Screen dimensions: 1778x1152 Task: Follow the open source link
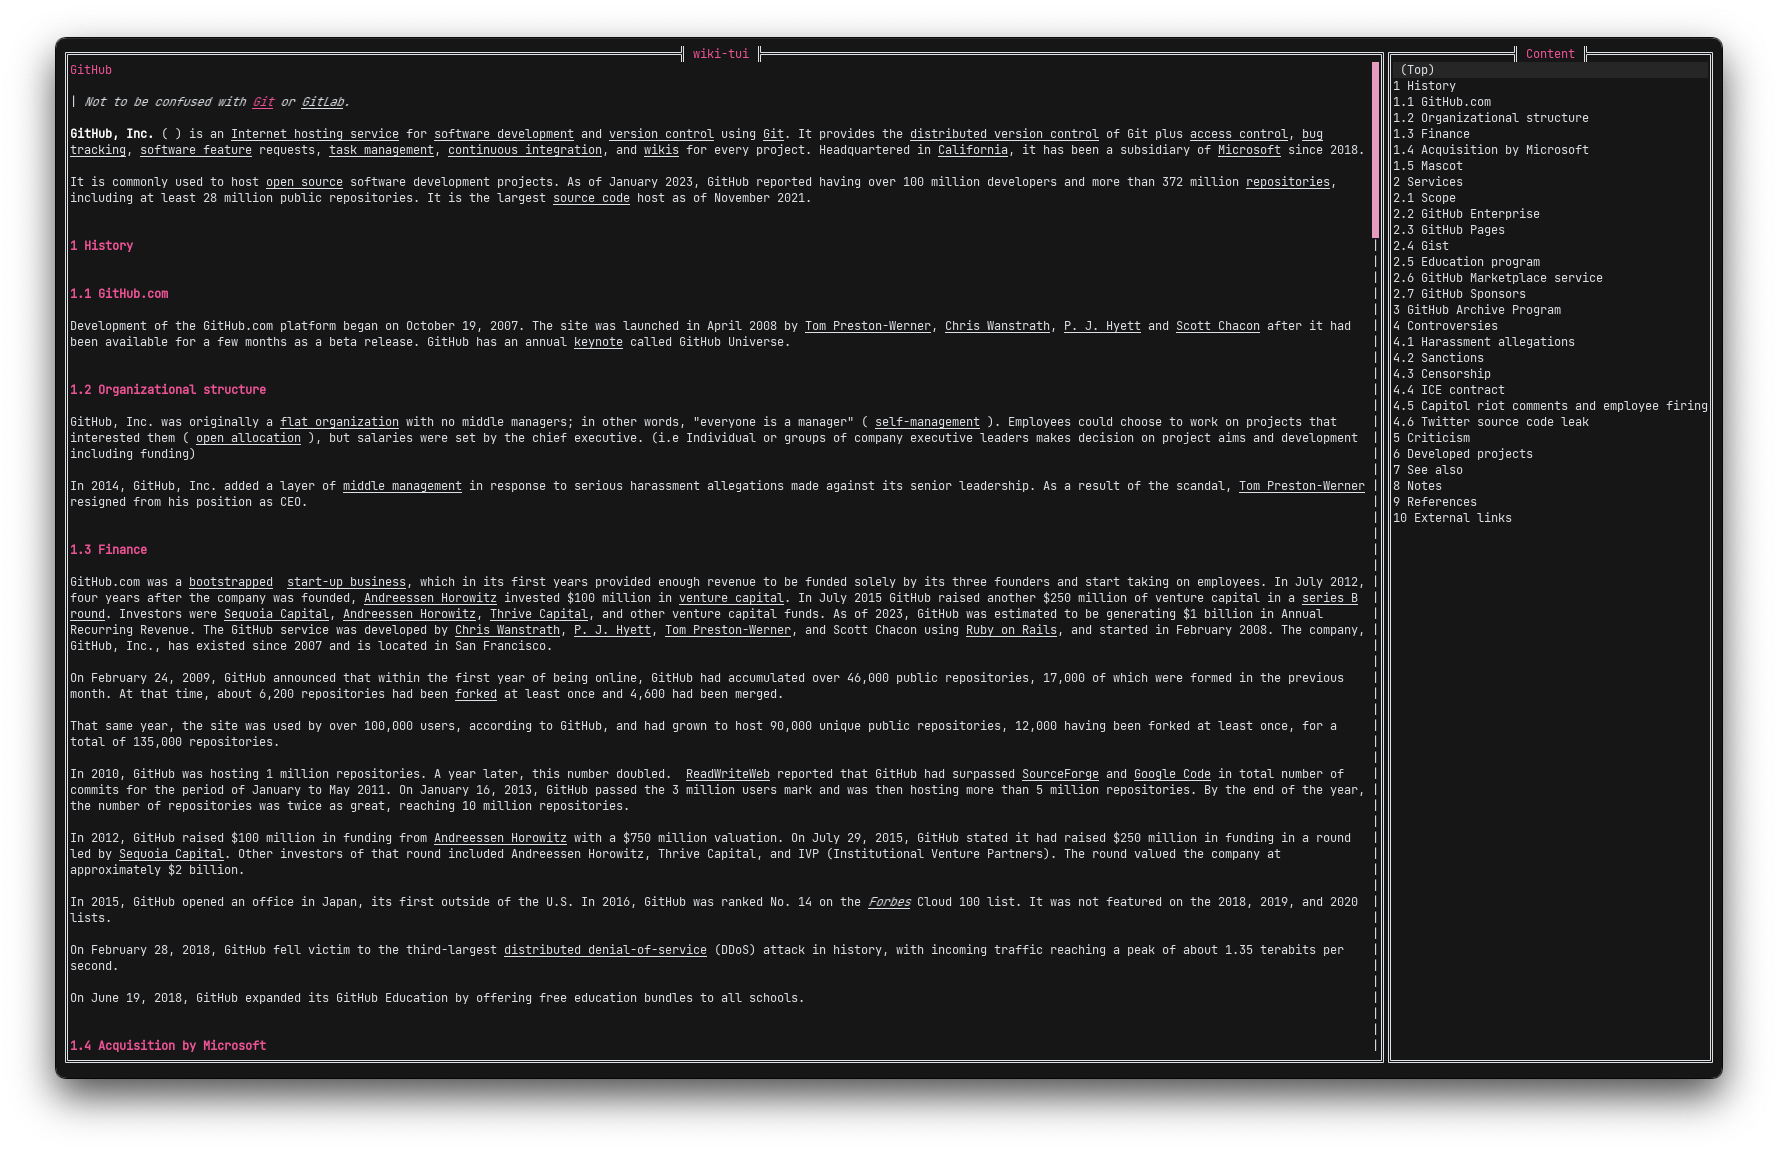[x=304, y=182]
